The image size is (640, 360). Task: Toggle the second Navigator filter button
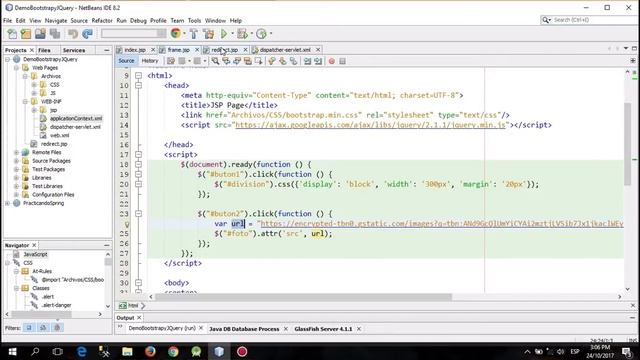coord(43,327)
